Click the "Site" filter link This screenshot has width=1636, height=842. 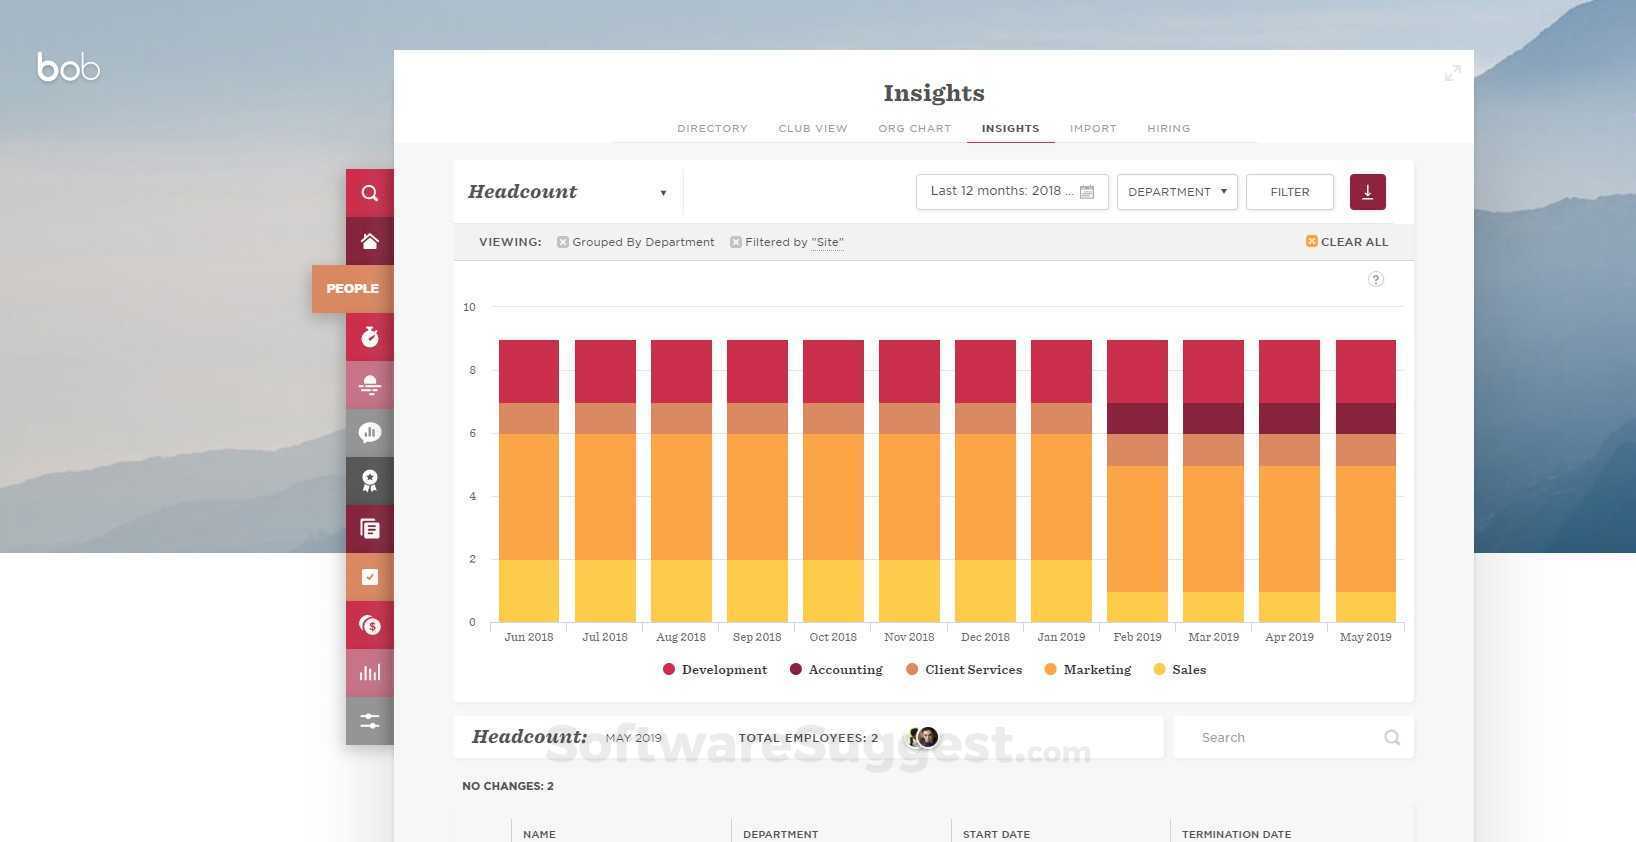click(828, 242)
